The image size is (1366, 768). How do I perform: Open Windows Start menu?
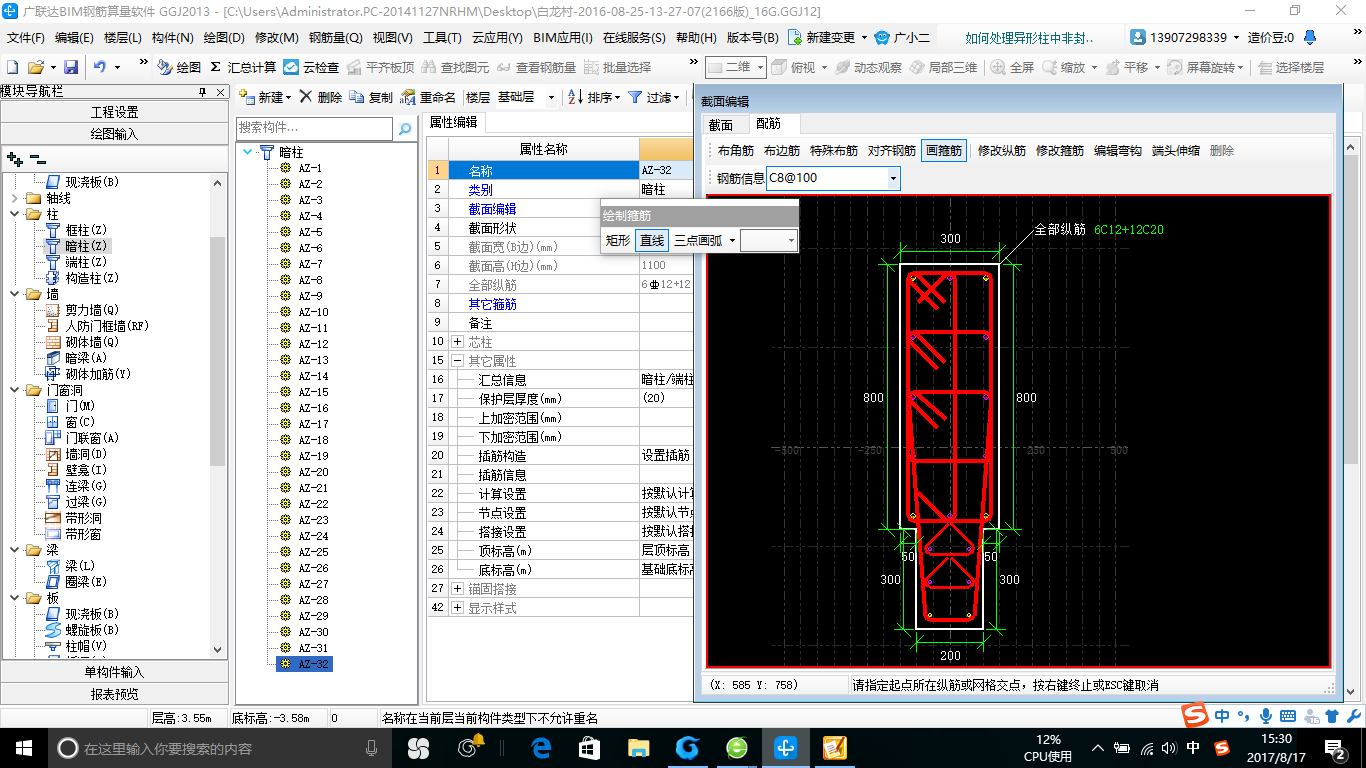(22, 747)
